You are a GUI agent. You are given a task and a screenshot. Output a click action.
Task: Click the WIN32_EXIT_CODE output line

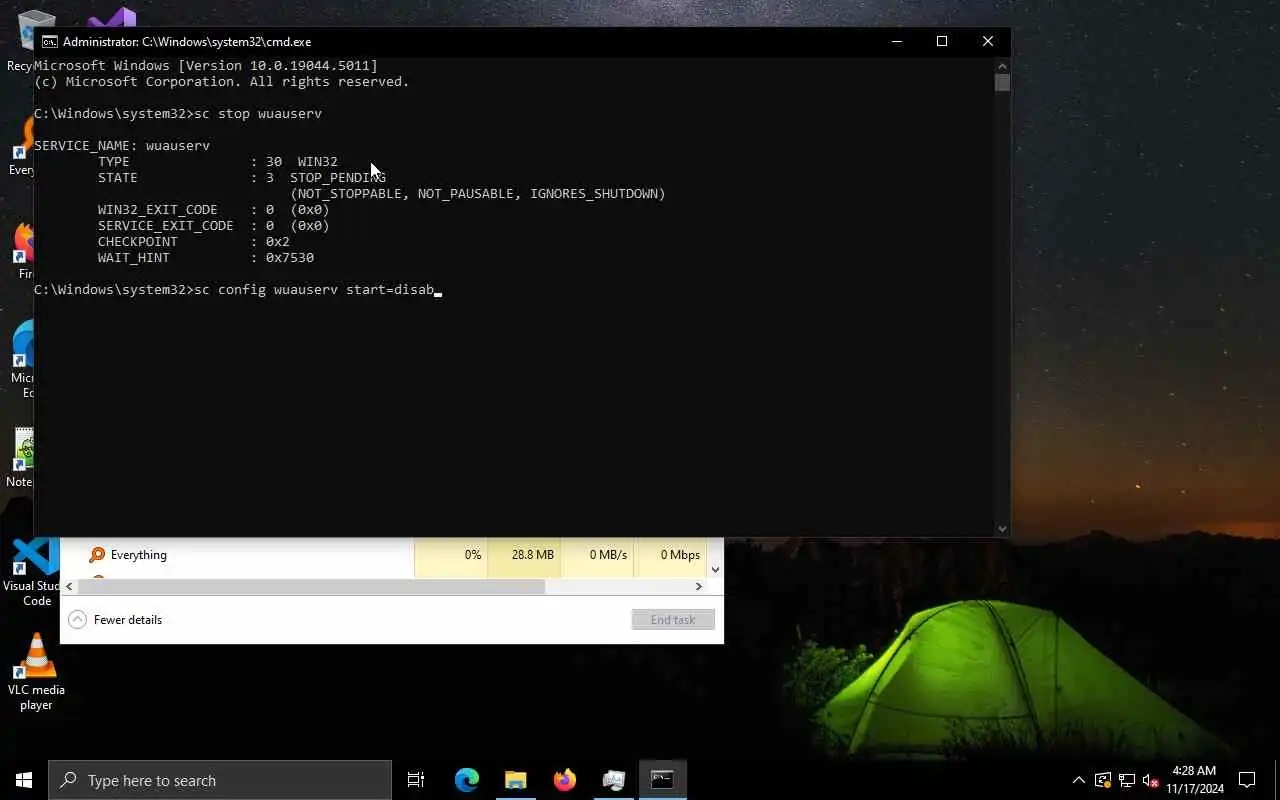point(214,210)
